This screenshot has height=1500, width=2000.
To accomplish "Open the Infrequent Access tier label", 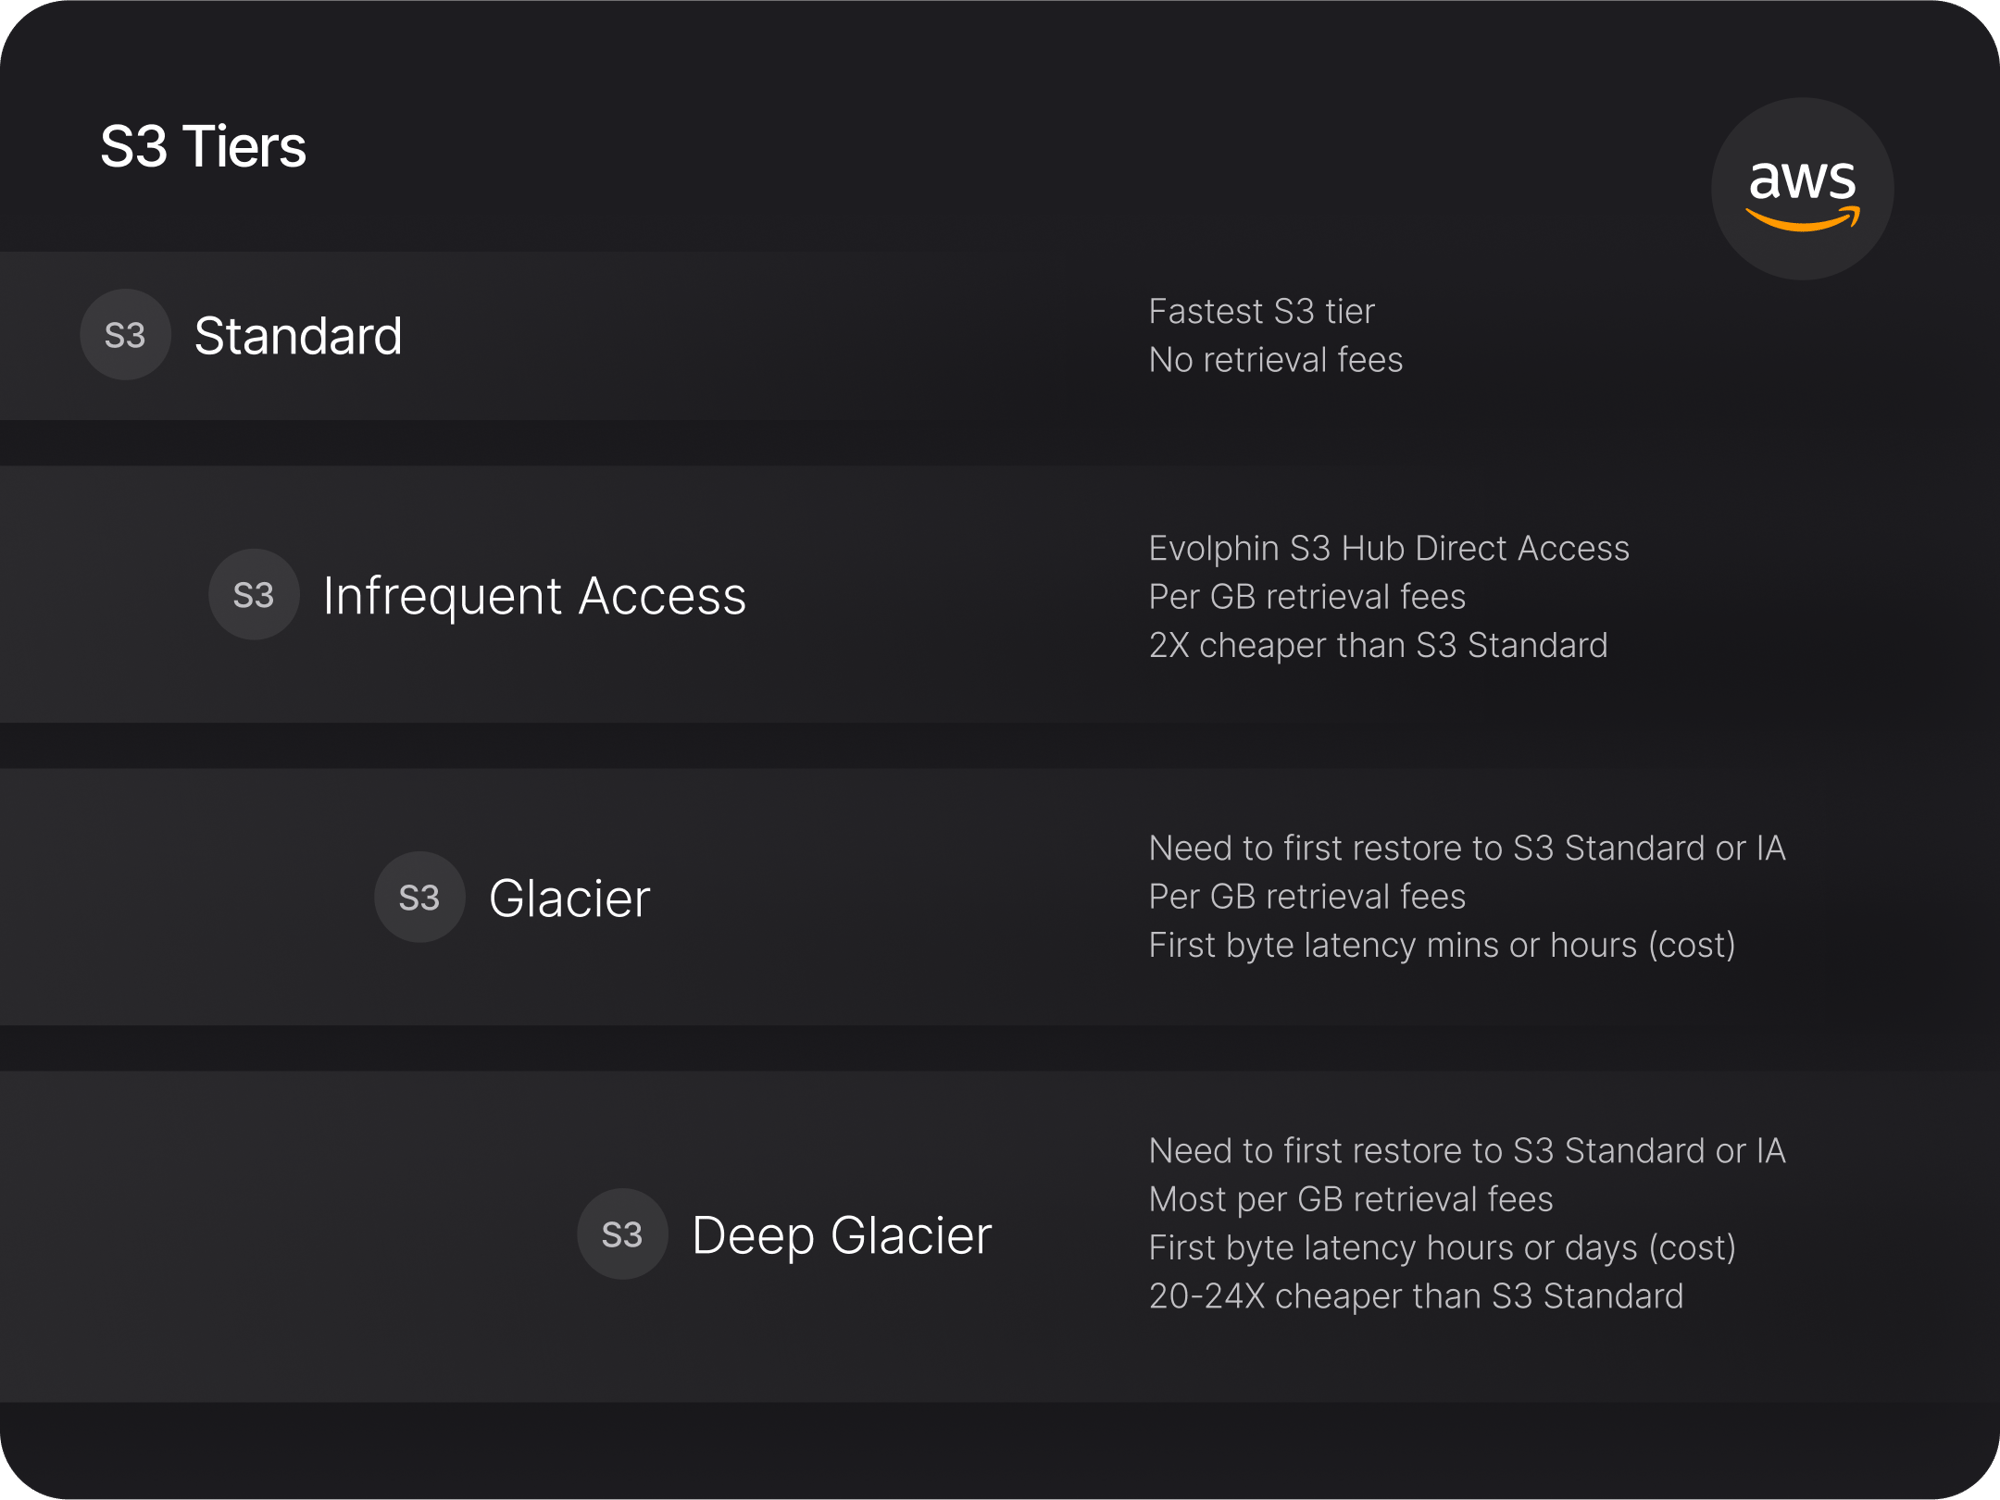I will [x=534, y=596].
